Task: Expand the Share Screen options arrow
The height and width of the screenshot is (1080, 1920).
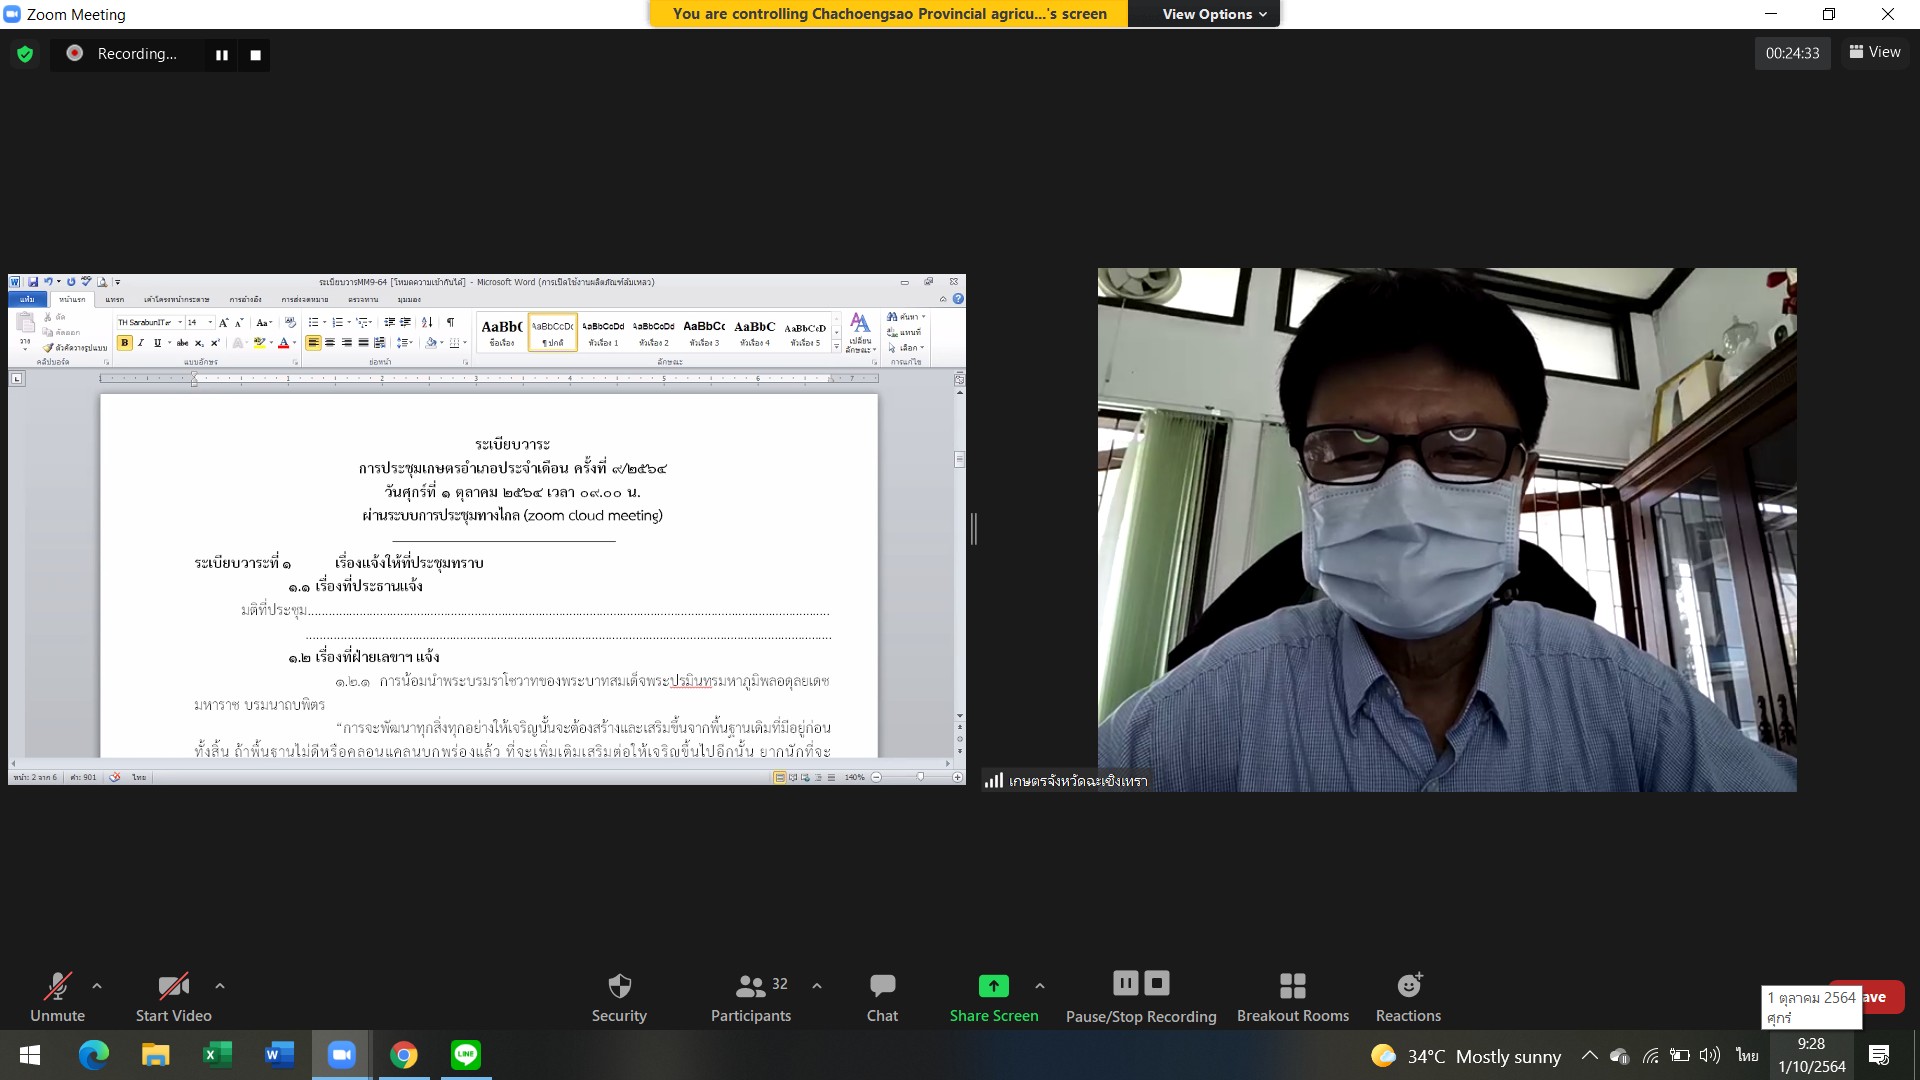Action: pyautogui.click(x=1040, y=986)
